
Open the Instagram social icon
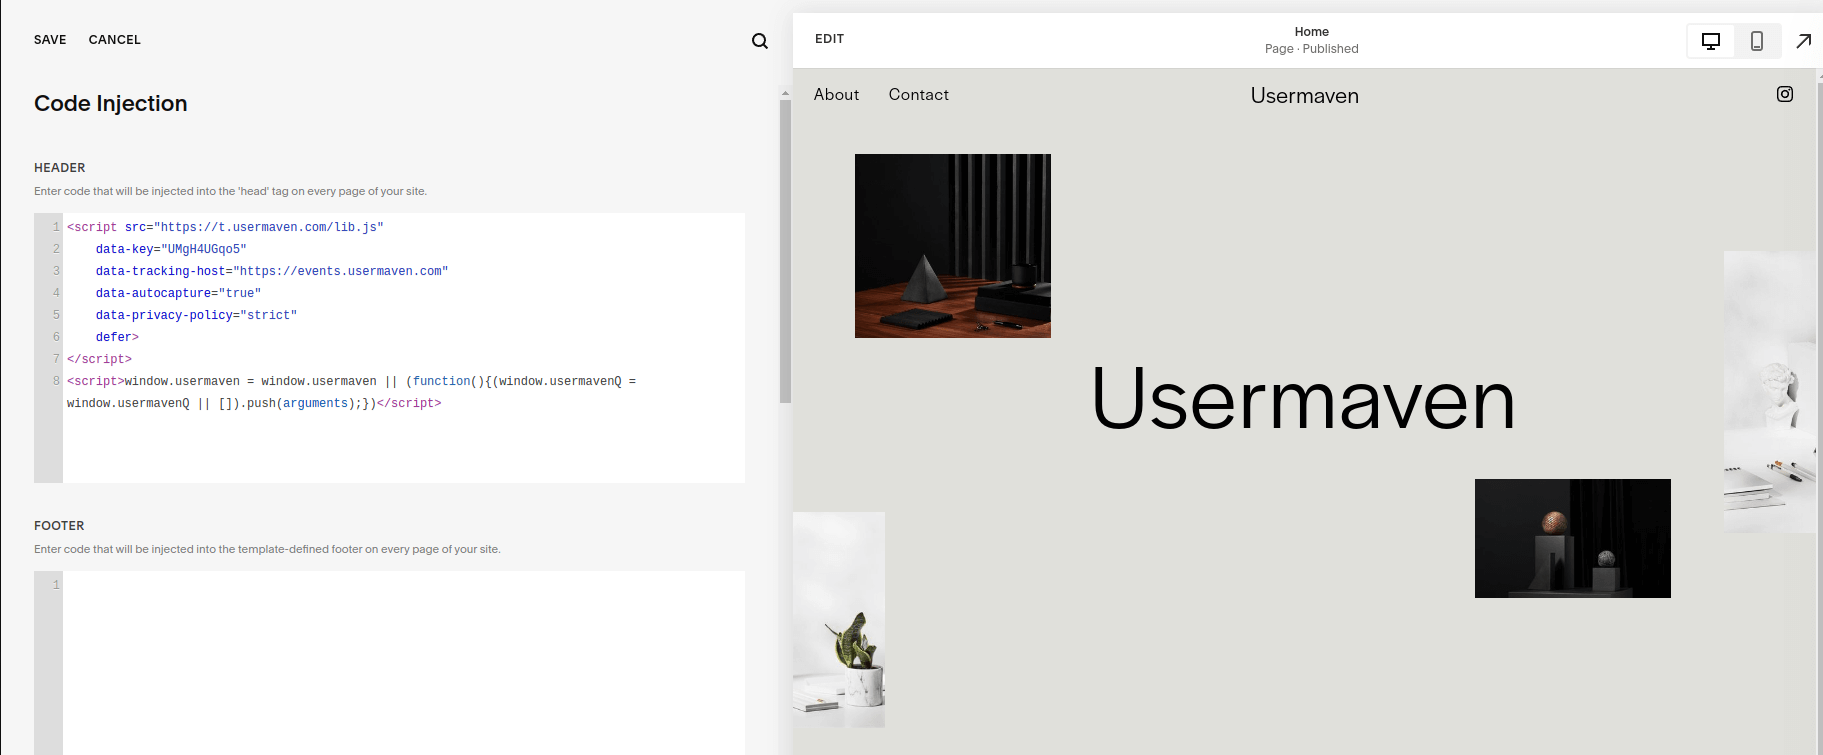(x=1784, y=94)
